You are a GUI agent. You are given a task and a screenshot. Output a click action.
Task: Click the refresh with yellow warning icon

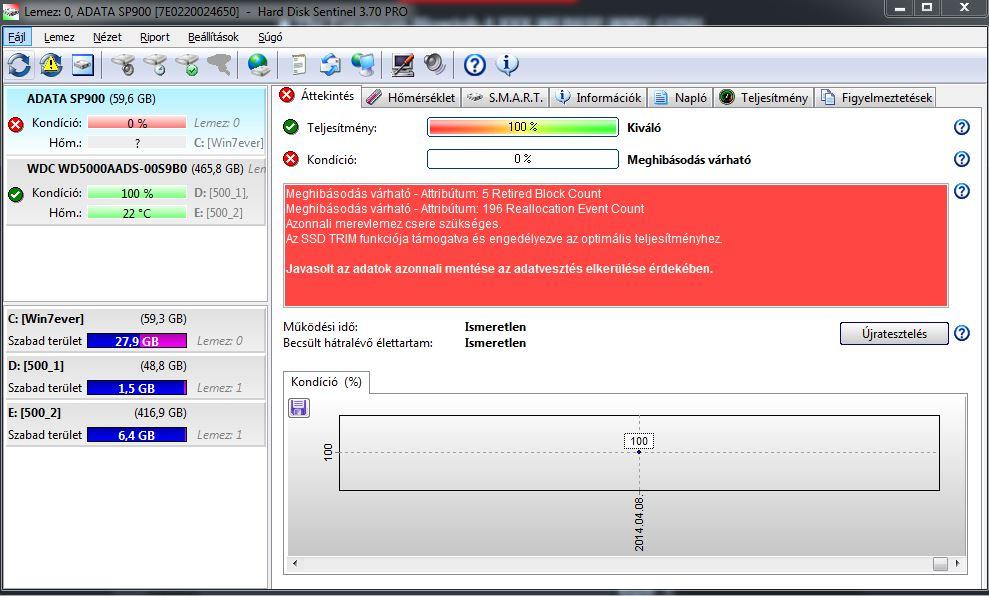tap(51, 64)
